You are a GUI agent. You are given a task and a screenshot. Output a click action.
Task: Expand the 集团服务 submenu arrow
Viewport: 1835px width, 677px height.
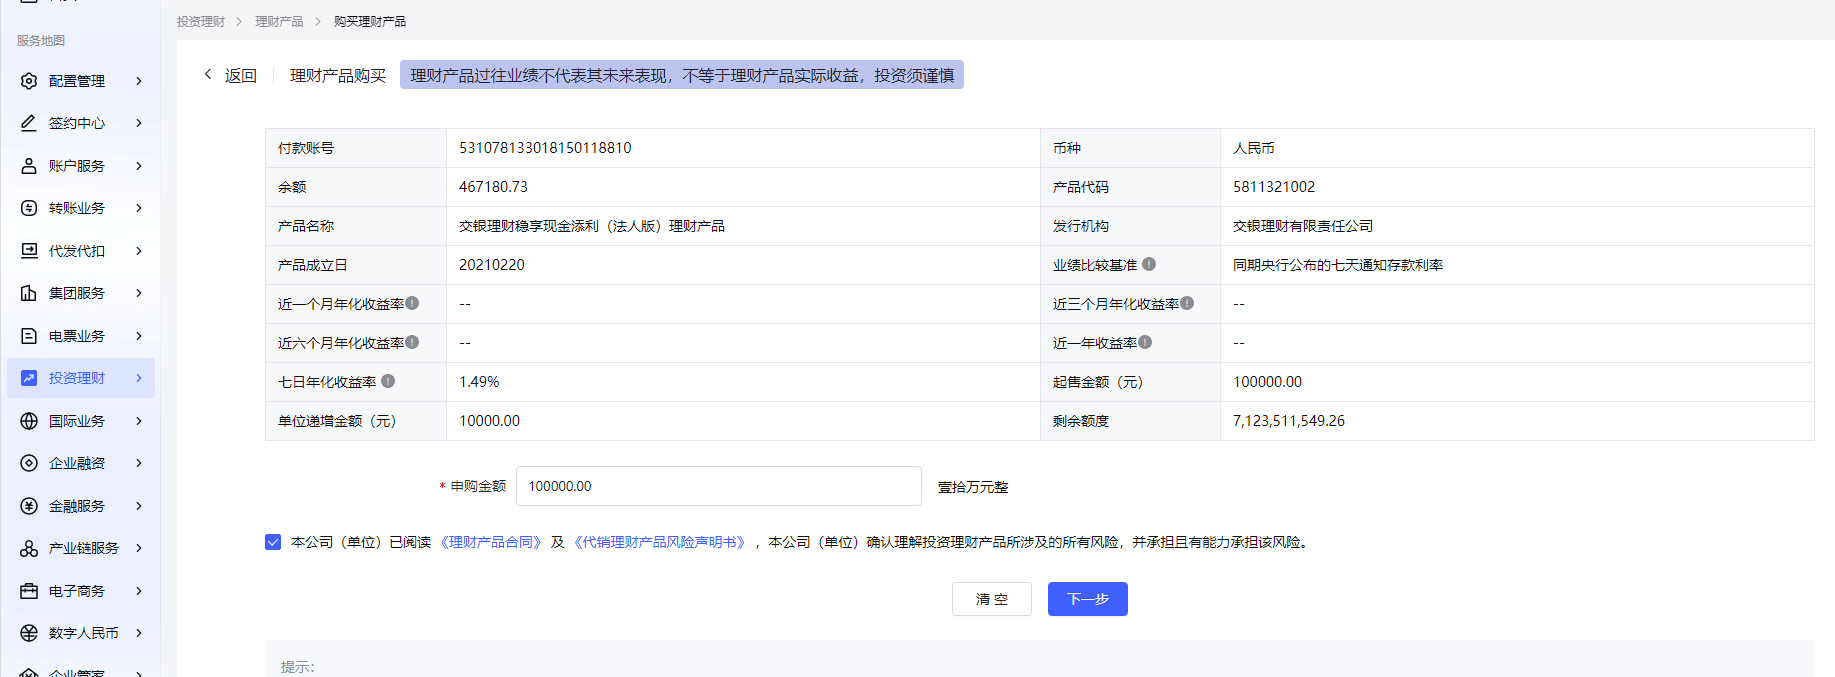click(x=139, y=293)
